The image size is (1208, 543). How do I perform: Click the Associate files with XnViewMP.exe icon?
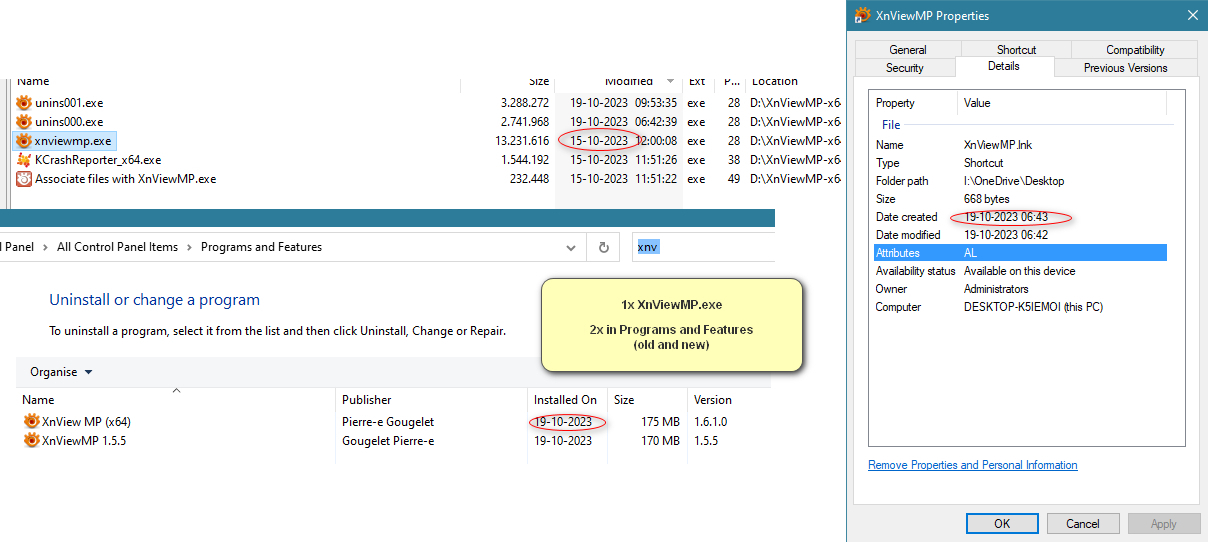[24, 179]
